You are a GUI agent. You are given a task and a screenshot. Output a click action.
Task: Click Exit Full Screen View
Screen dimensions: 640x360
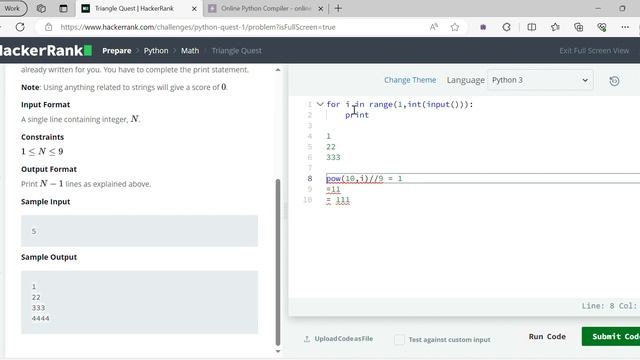click(594, 51)
